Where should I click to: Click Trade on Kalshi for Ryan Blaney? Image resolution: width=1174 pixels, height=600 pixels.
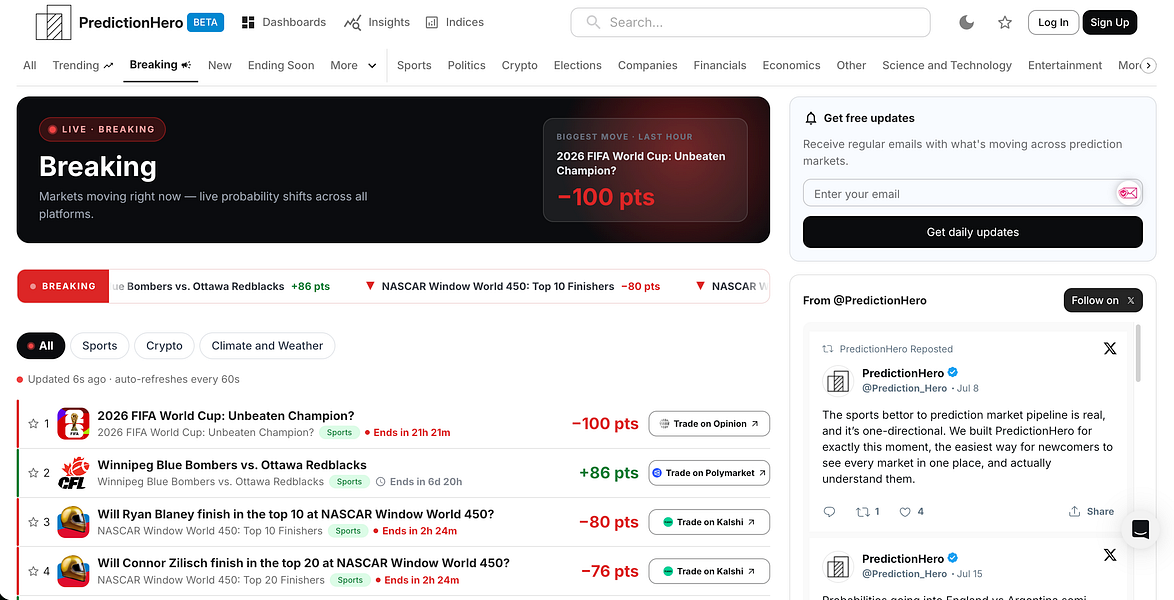click(x=709, y=521)
